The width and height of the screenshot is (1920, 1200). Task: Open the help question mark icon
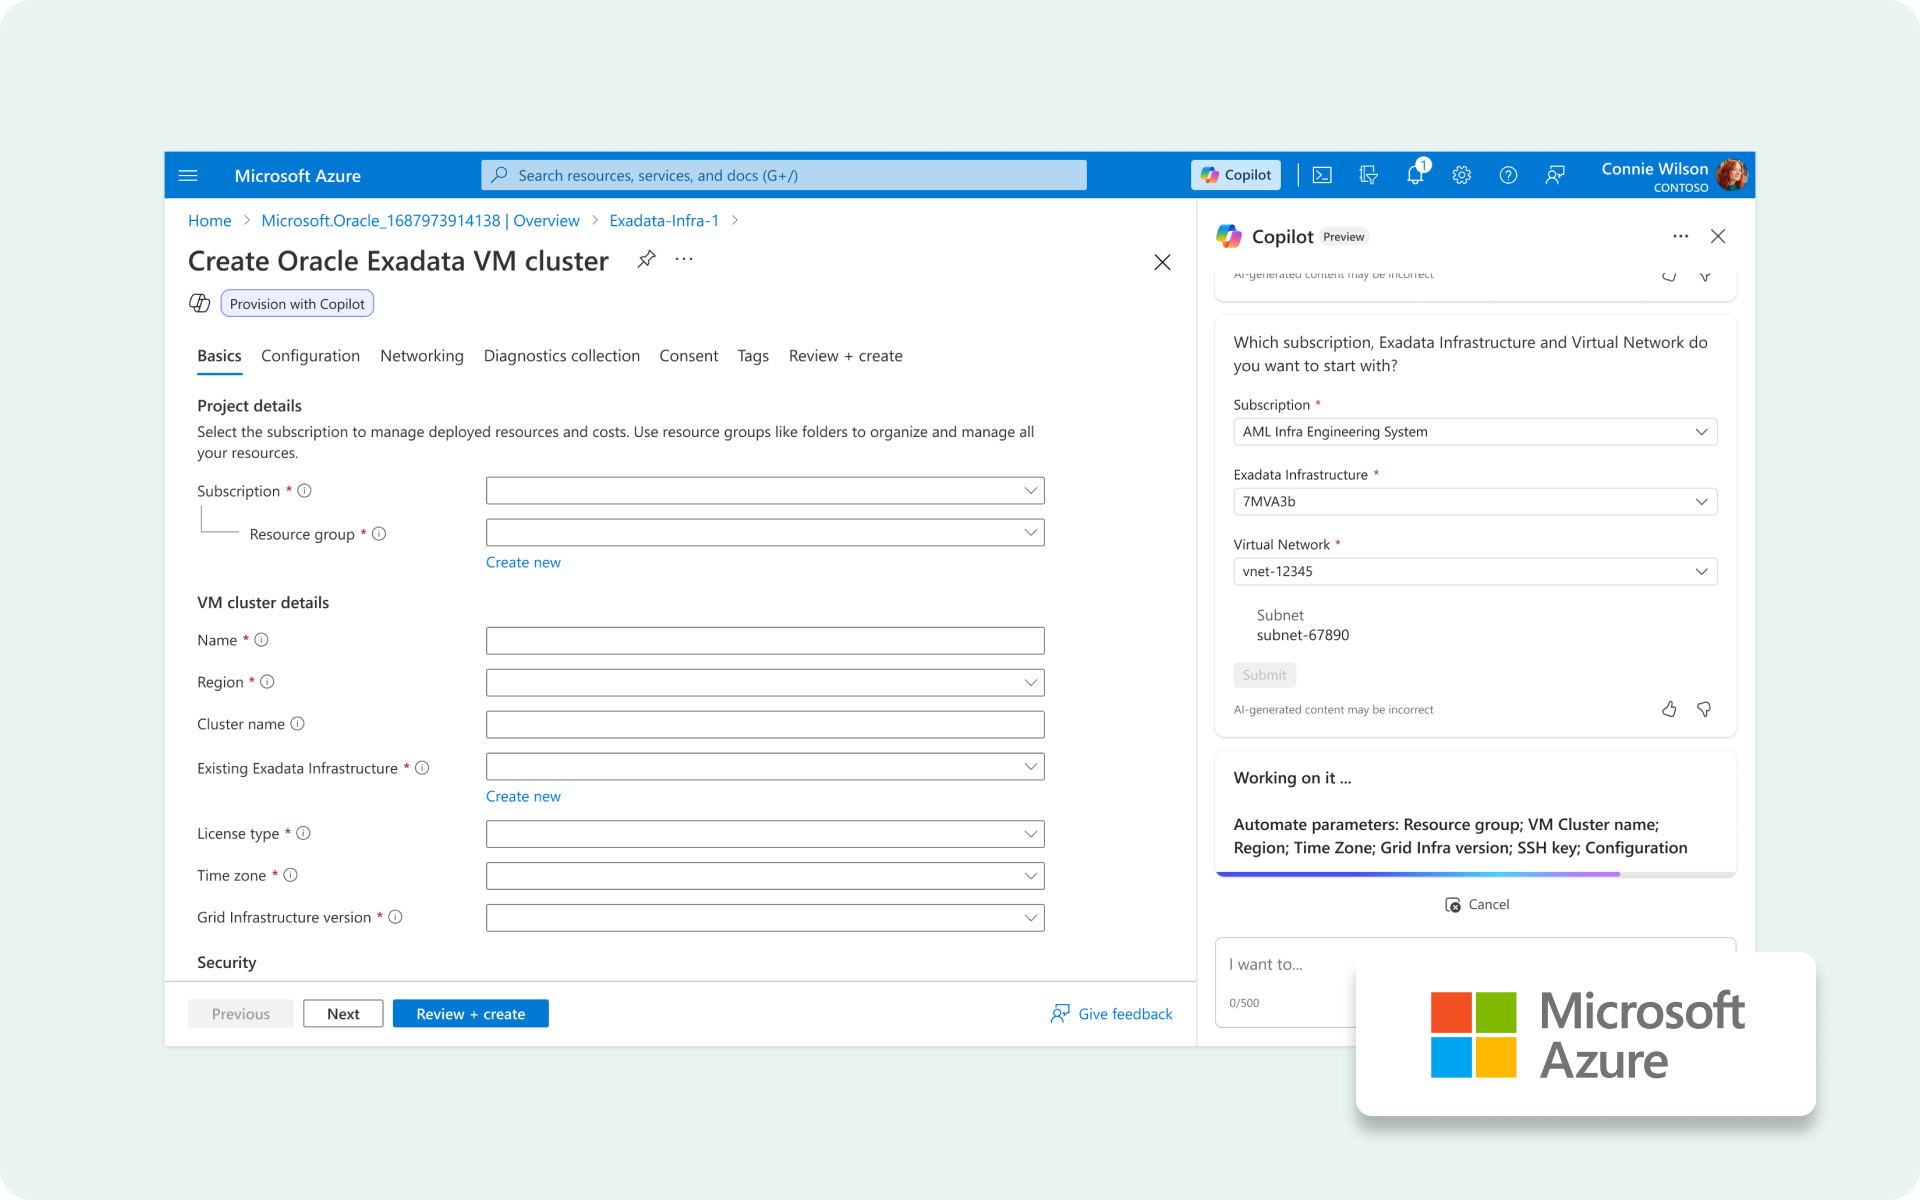tap(1508, 175)
